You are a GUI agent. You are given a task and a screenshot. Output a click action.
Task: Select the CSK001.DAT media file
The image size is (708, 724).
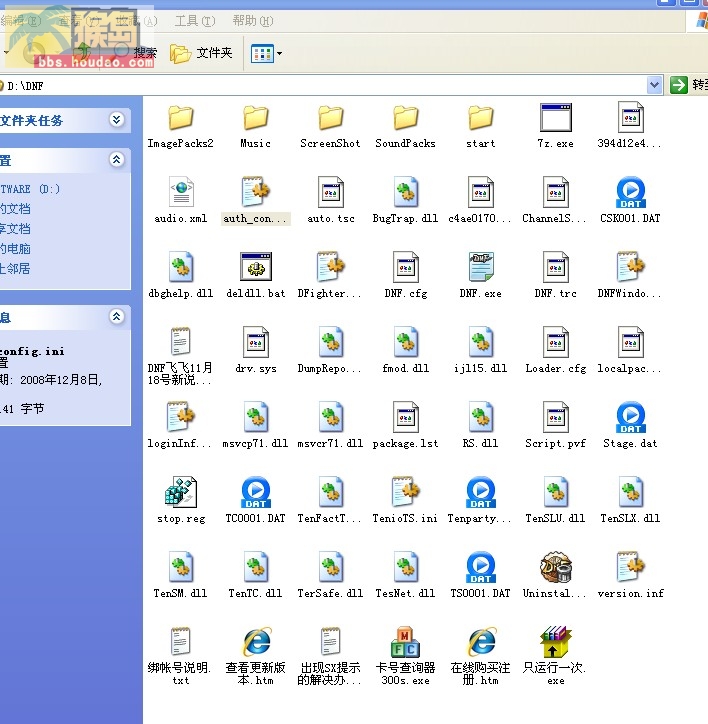630,192
